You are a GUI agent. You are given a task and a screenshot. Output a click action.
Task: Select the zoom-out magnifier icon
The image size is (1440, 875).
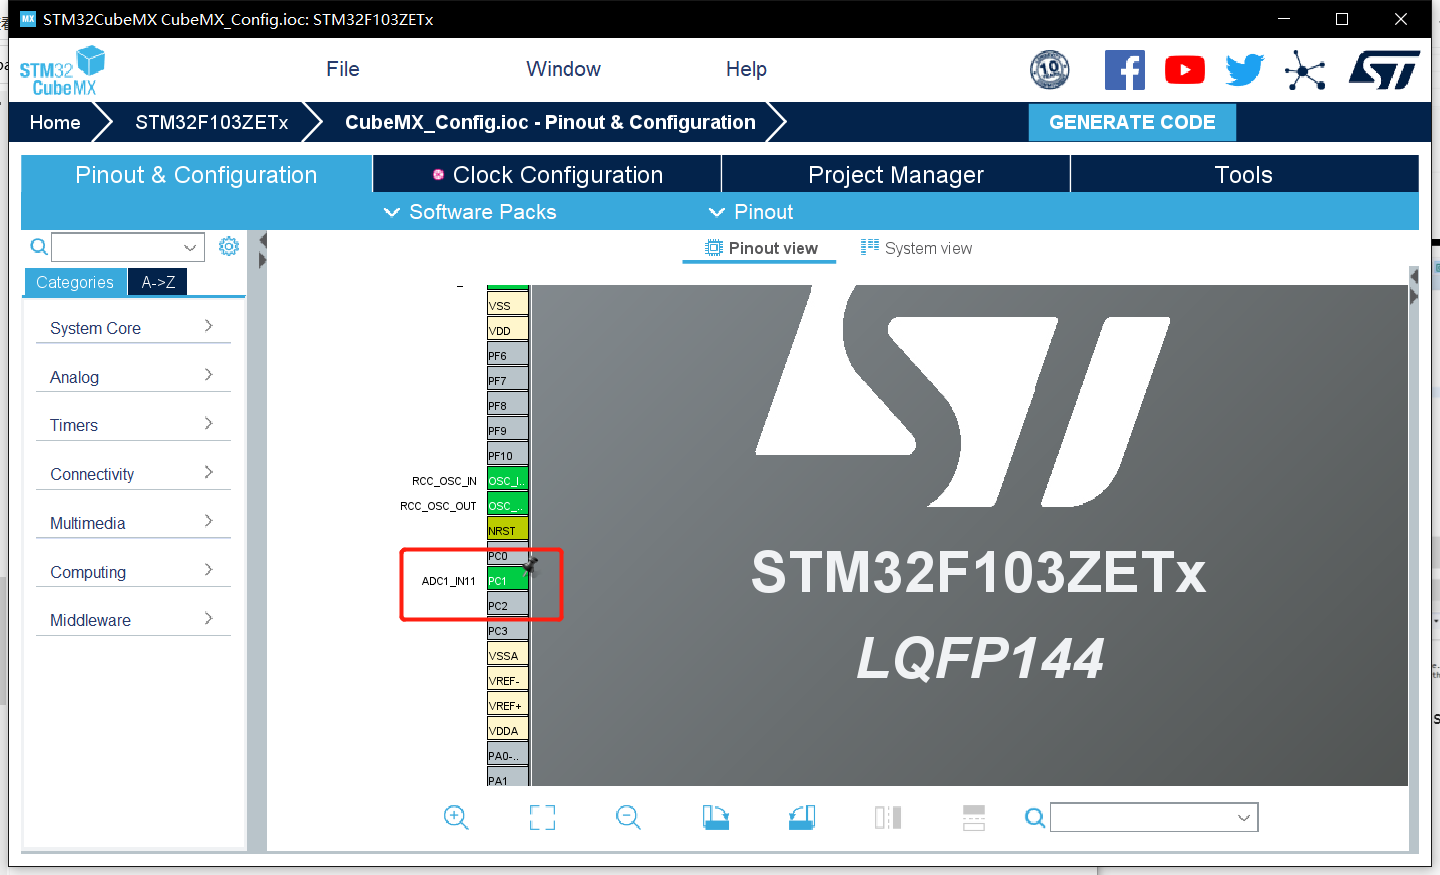[x=628, y=817]
